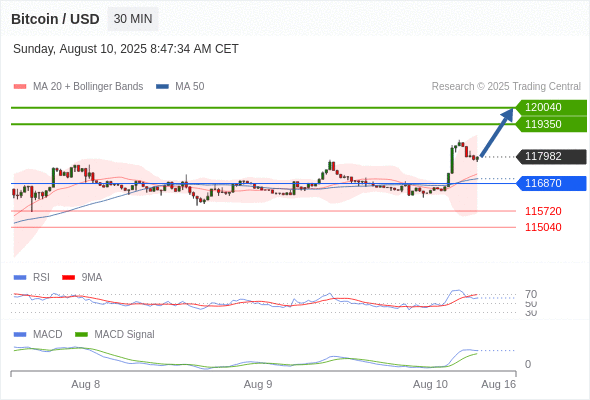Click the Bitcoin / USD title
This screenshot has width=590, height=400.
55,19
